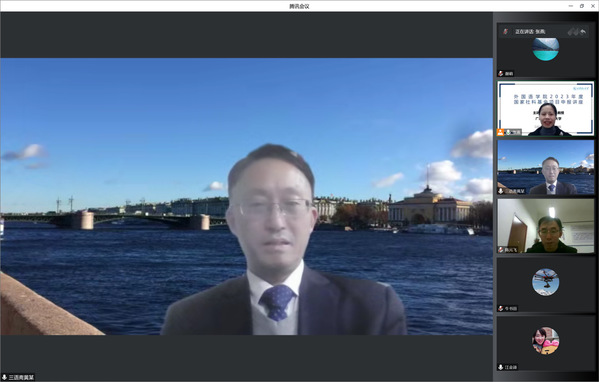Click the microphone icon on bottom participant tile
Screen dimensions: 599x382
point(501,367)
